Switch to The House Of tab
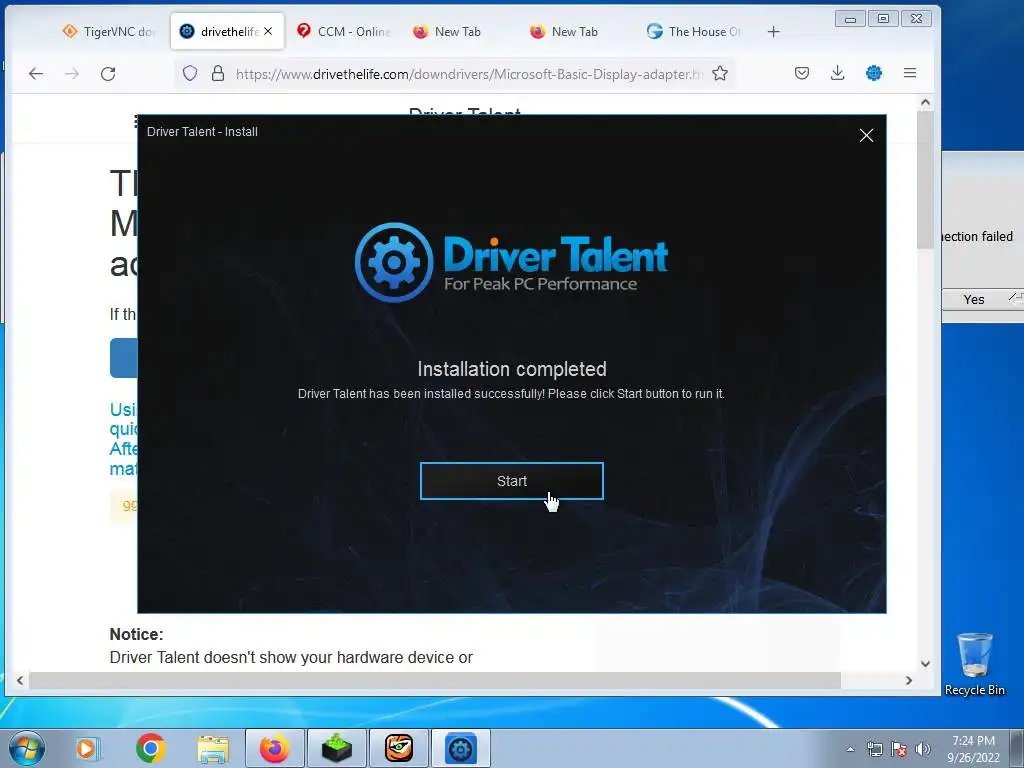This screenshot has width=1024, height=768. tap(694, 31)
